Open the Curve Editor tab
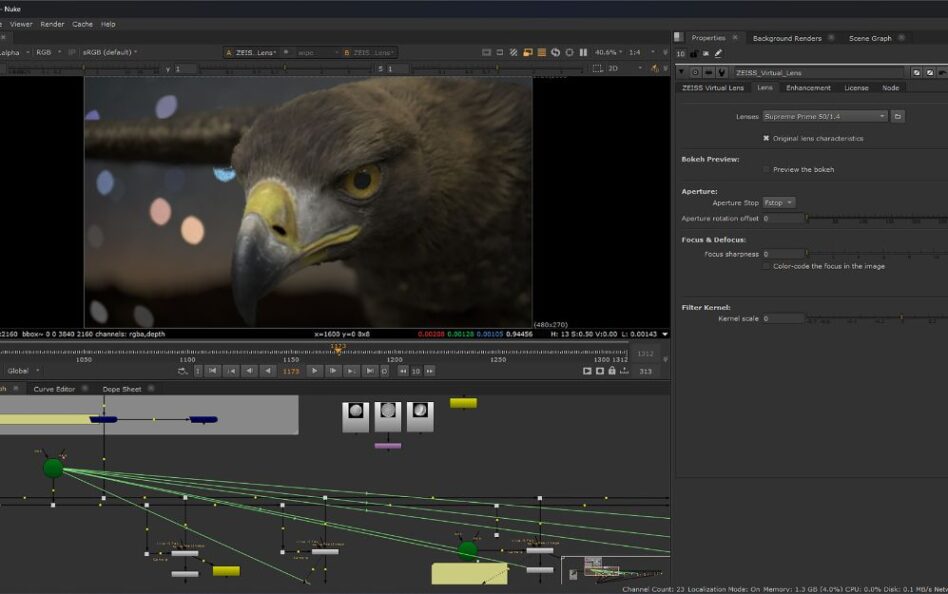This screenshot has width=948, height=594. 54,389
